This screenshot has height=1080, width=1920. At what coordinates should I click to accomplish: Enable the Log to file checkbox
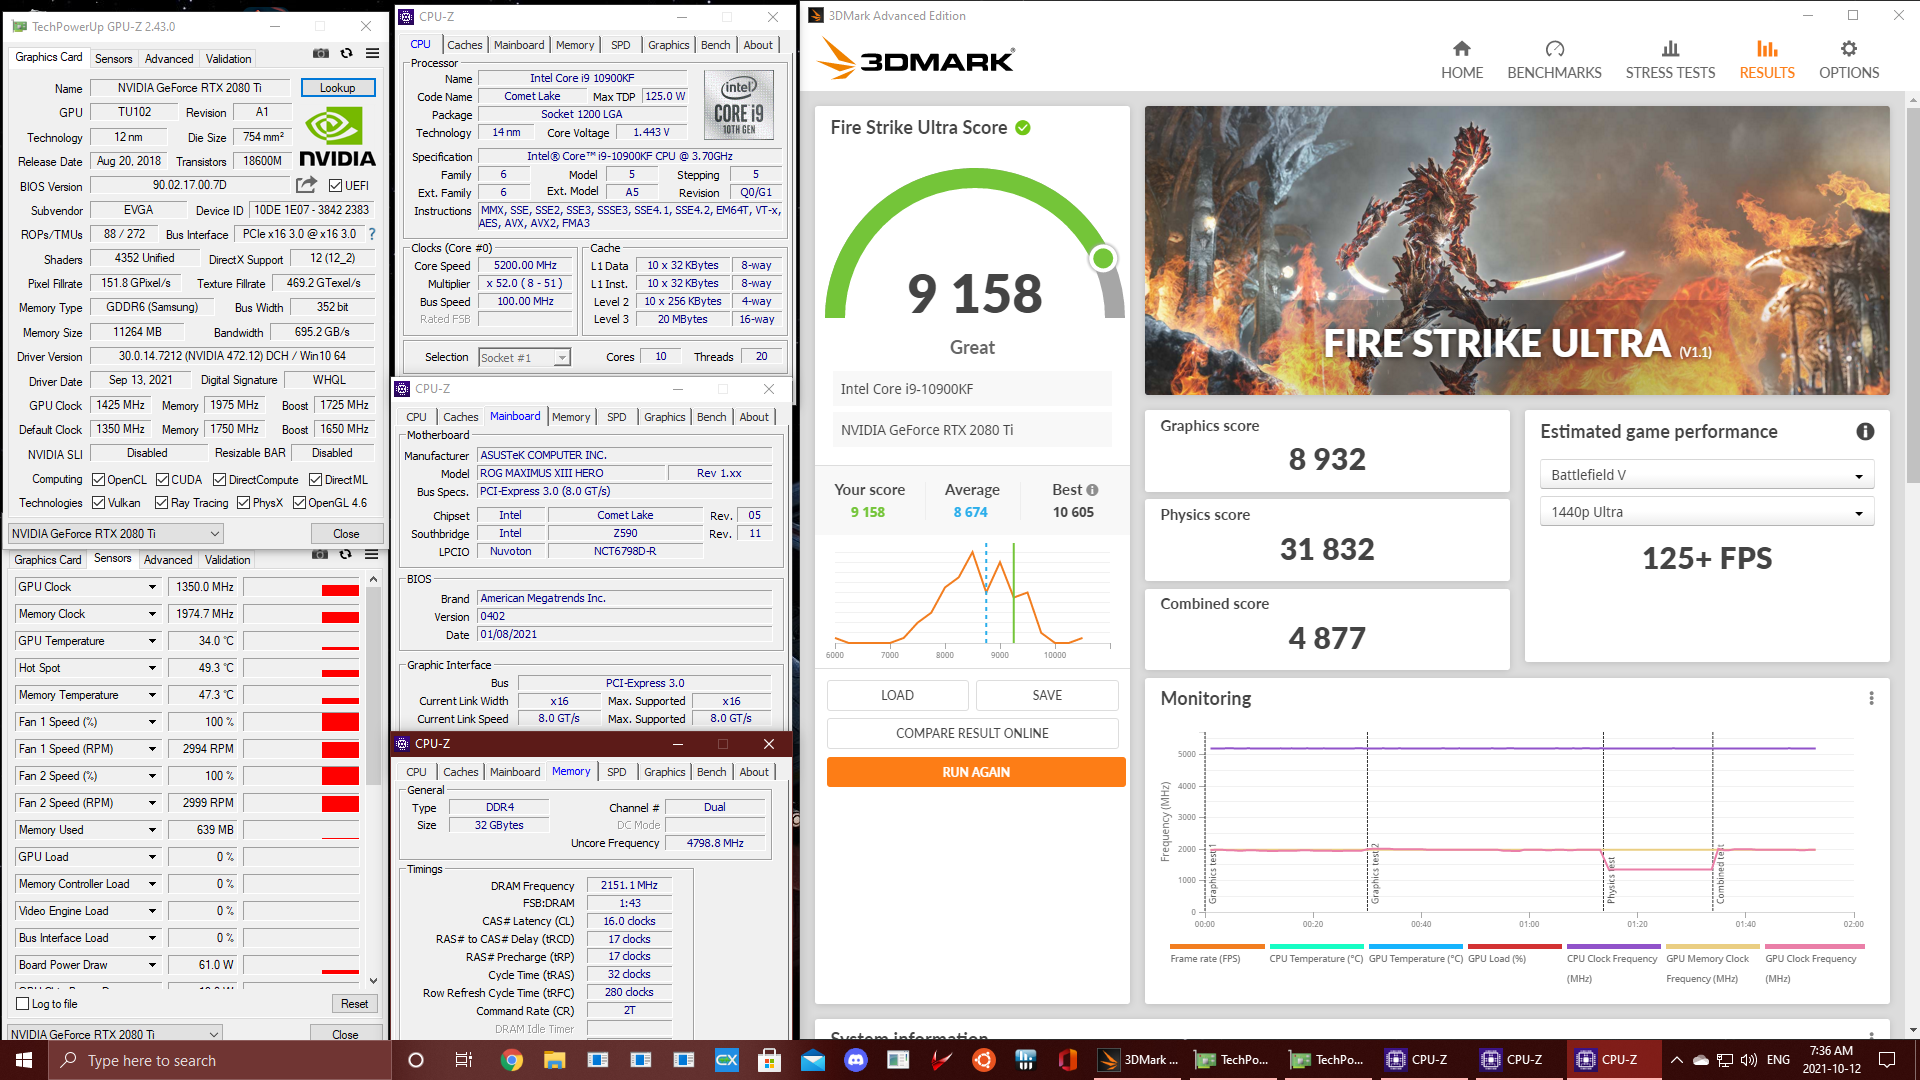click(x=23, y=1004)
